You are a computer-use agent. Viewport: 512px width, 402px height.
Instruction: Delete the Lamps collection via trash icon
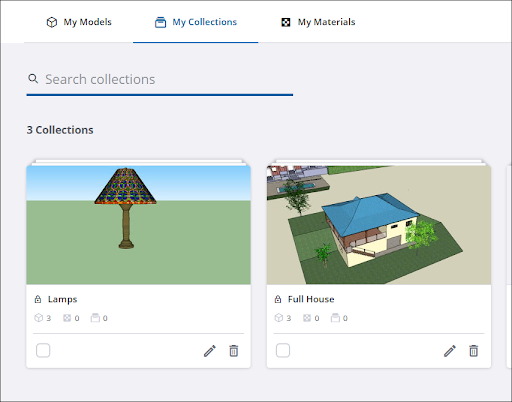pyautogui.click(x=234, y=351)
